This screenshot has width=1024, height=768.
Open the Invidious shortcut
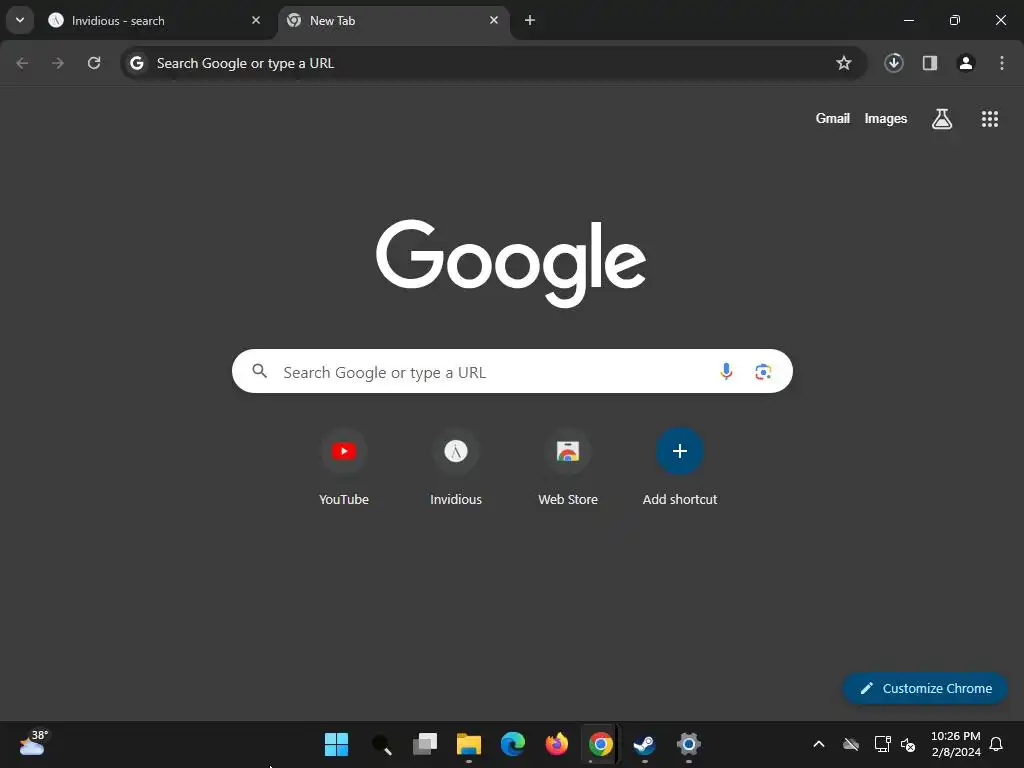pyautogui.click(x=456, y=468)
